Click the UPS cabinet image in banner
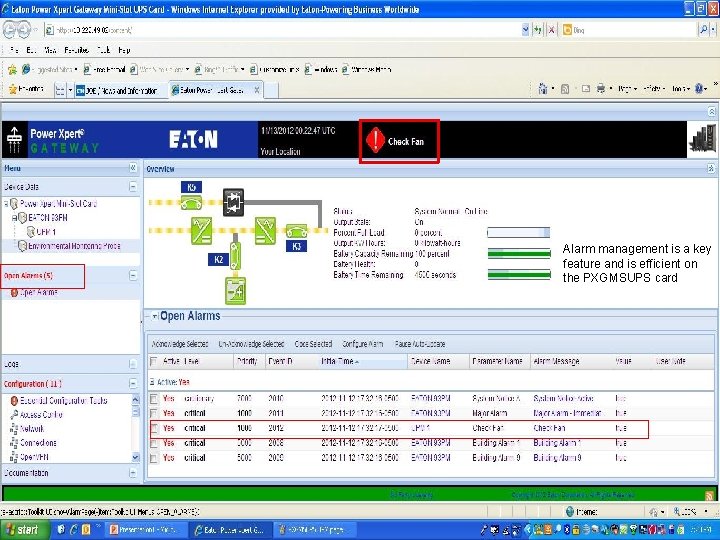Image resolution: width=720 pixels, height=540 pixels. [x=702, y=140]
